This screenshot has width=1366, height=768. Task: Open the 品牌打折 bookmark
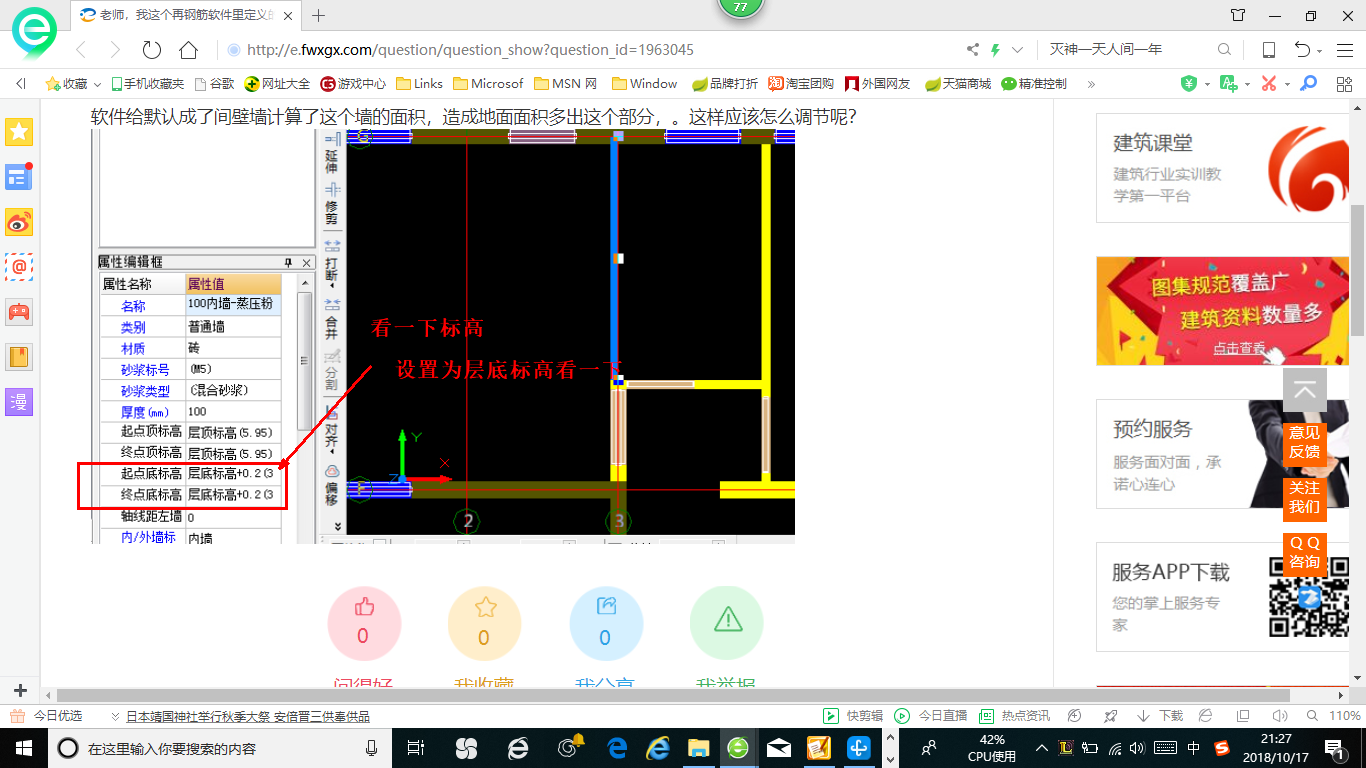click(725, 84)
